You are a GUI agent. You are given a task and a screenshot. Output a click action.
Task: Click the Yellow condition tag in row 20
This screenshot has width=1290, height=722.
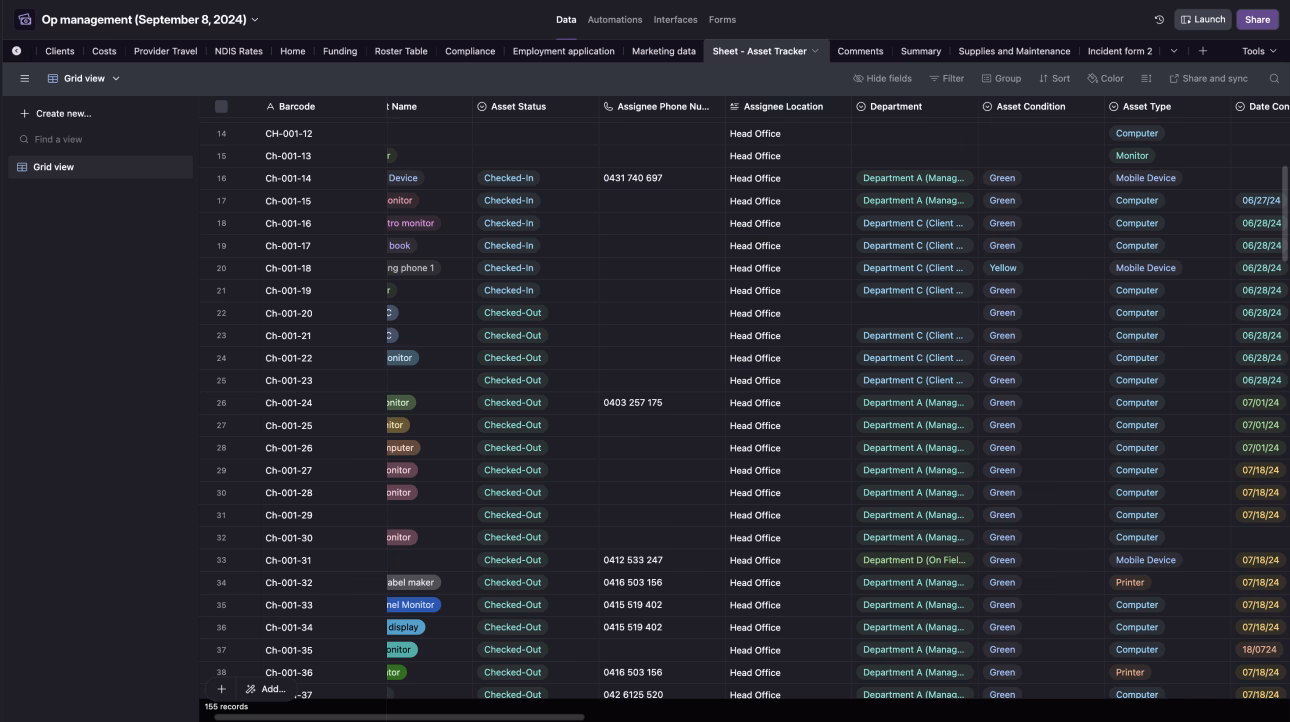coord(1002,268)
